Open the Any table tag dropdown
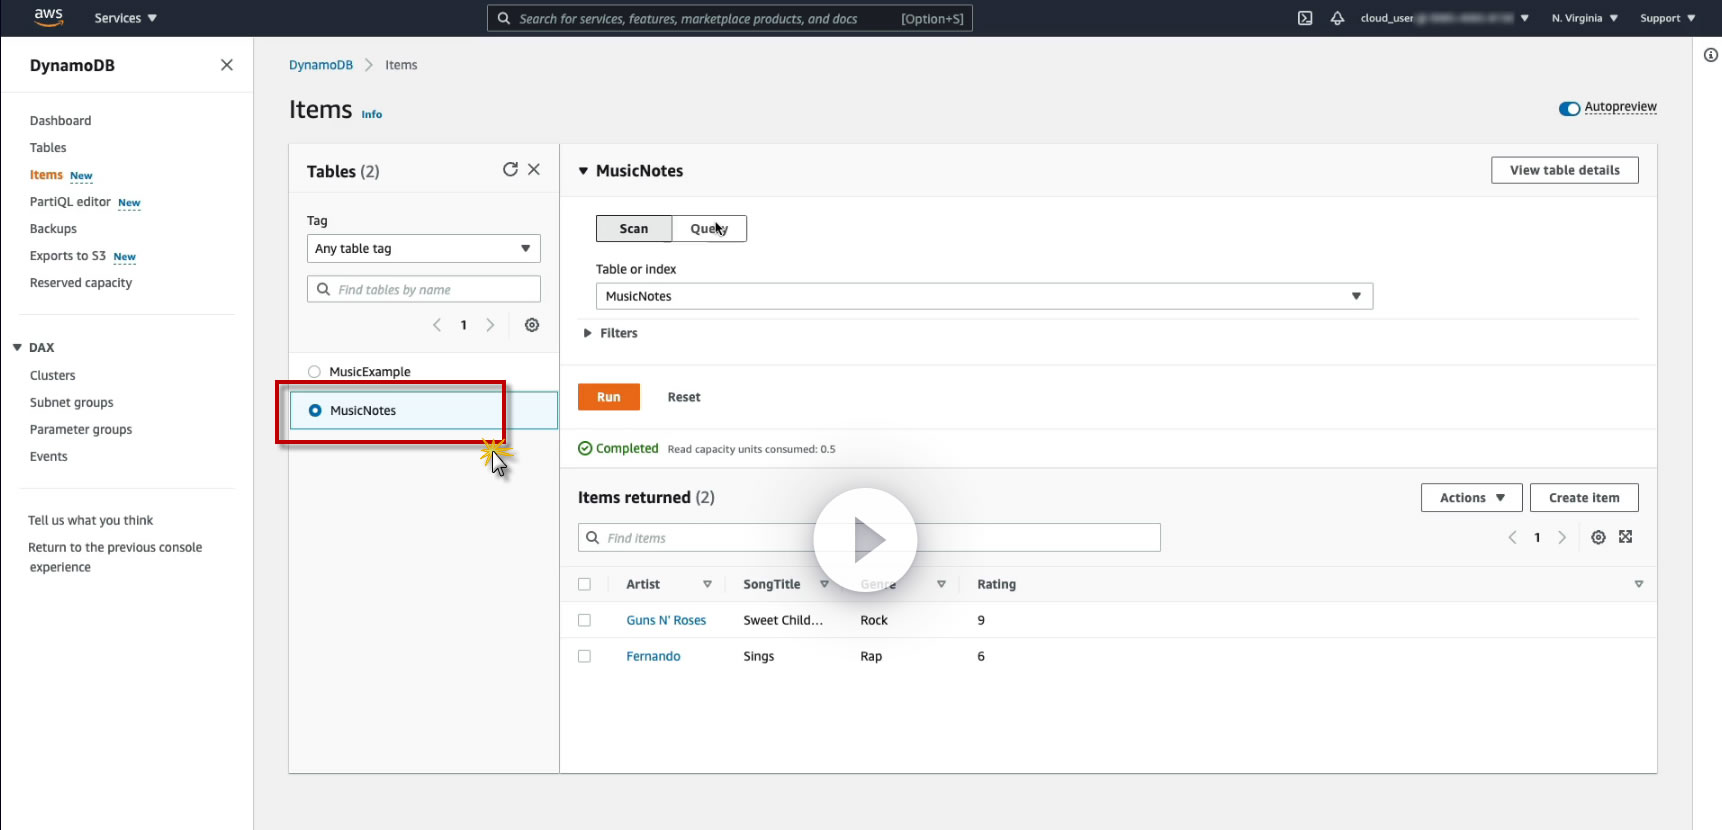The image size is (1722, 830). (423, 249)
